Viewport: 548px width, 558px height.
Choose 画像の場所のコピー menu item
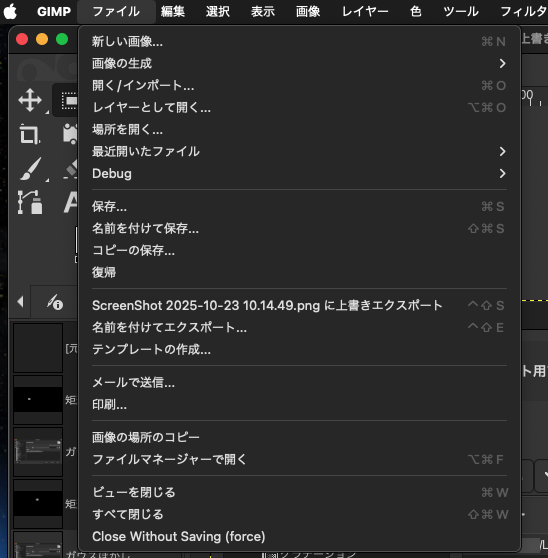300,437
